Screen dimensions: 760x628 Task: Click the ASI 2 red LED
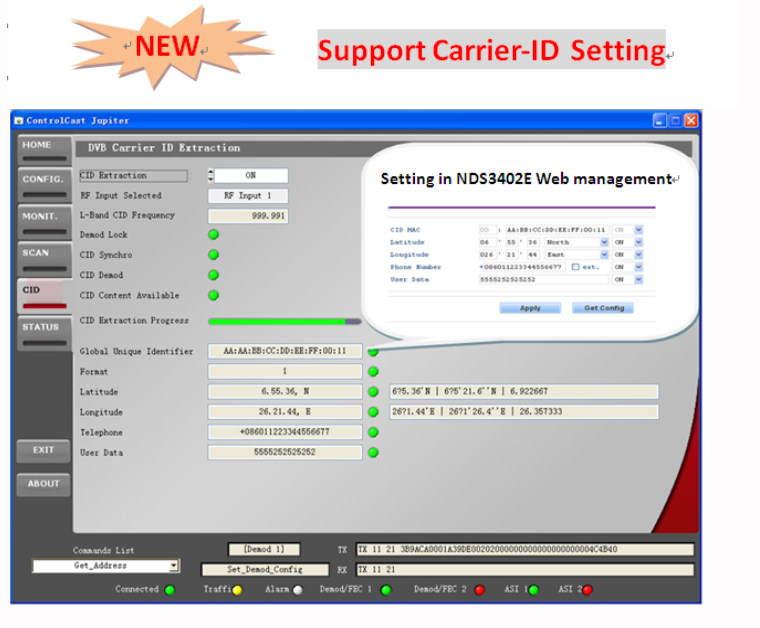pyautogui.click(x=587, y=590)
